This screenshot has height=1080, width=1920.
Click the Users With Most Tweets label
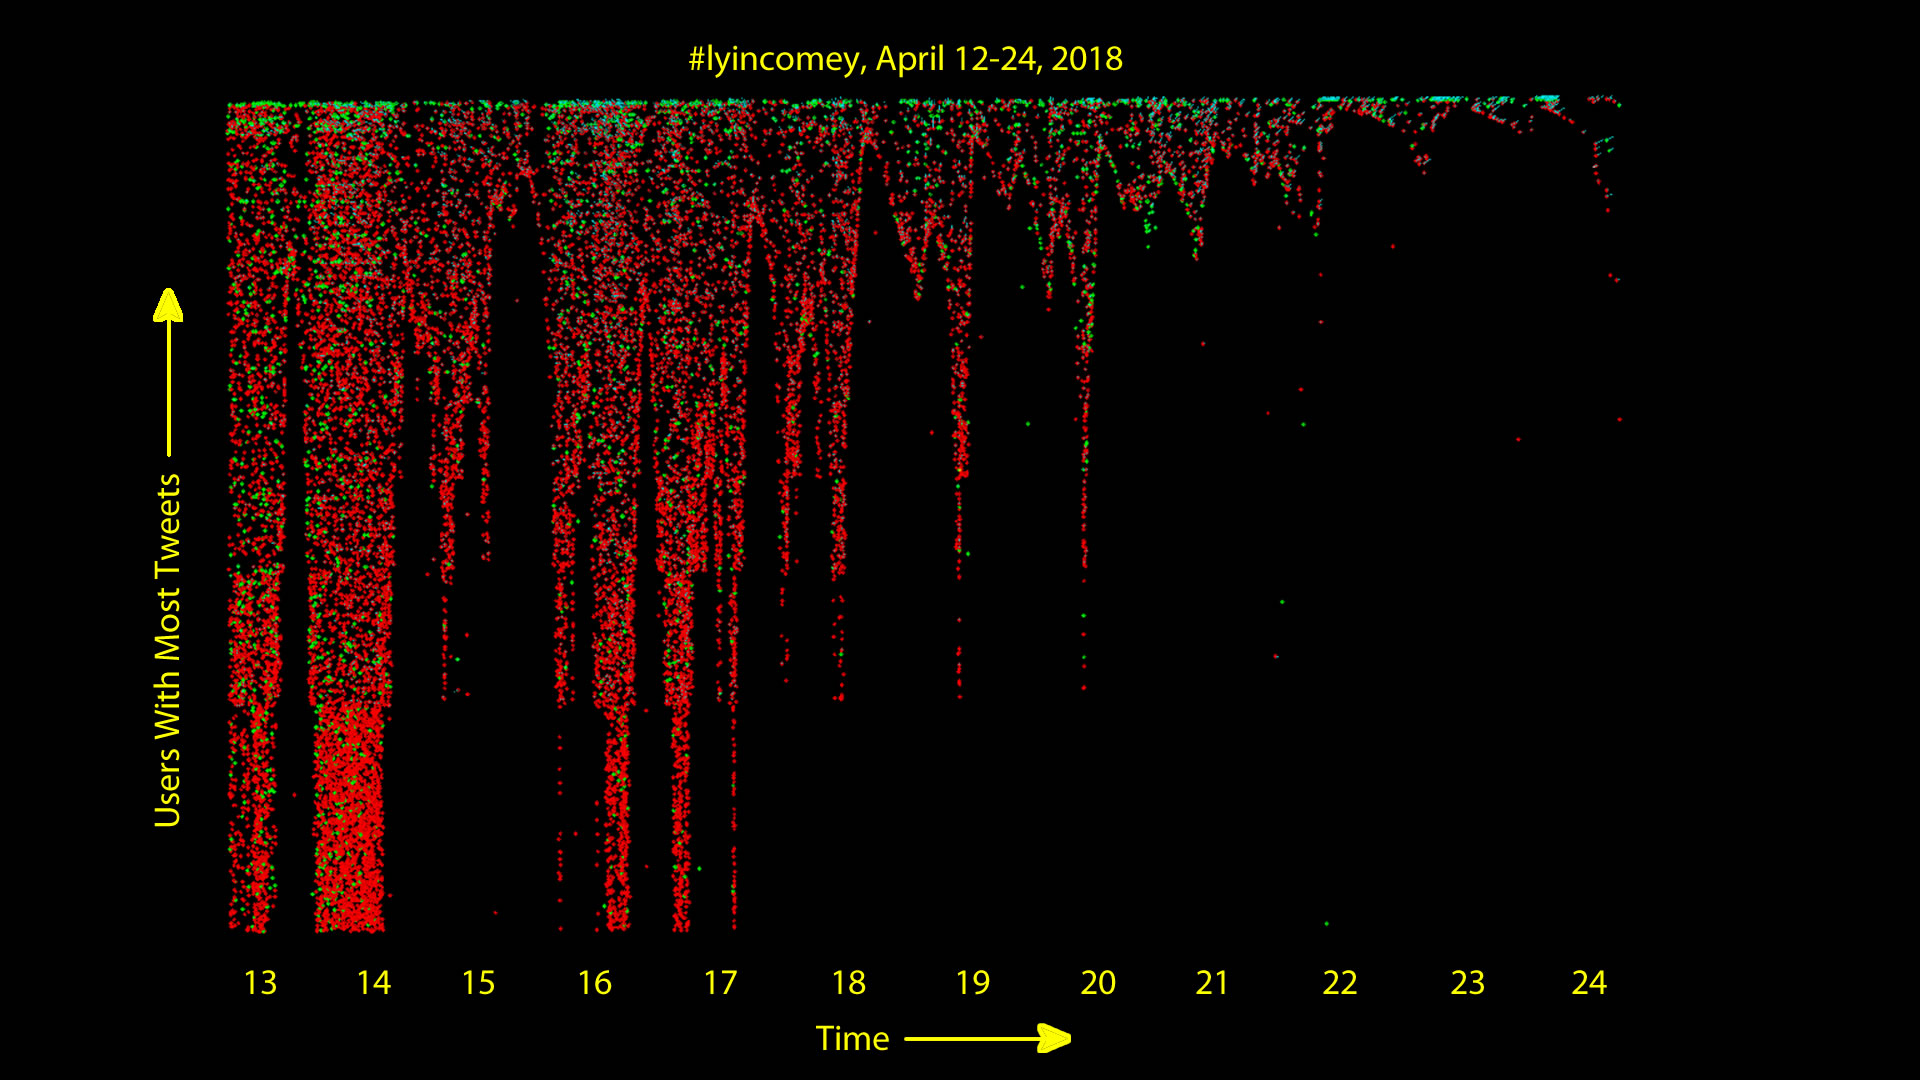168,650
